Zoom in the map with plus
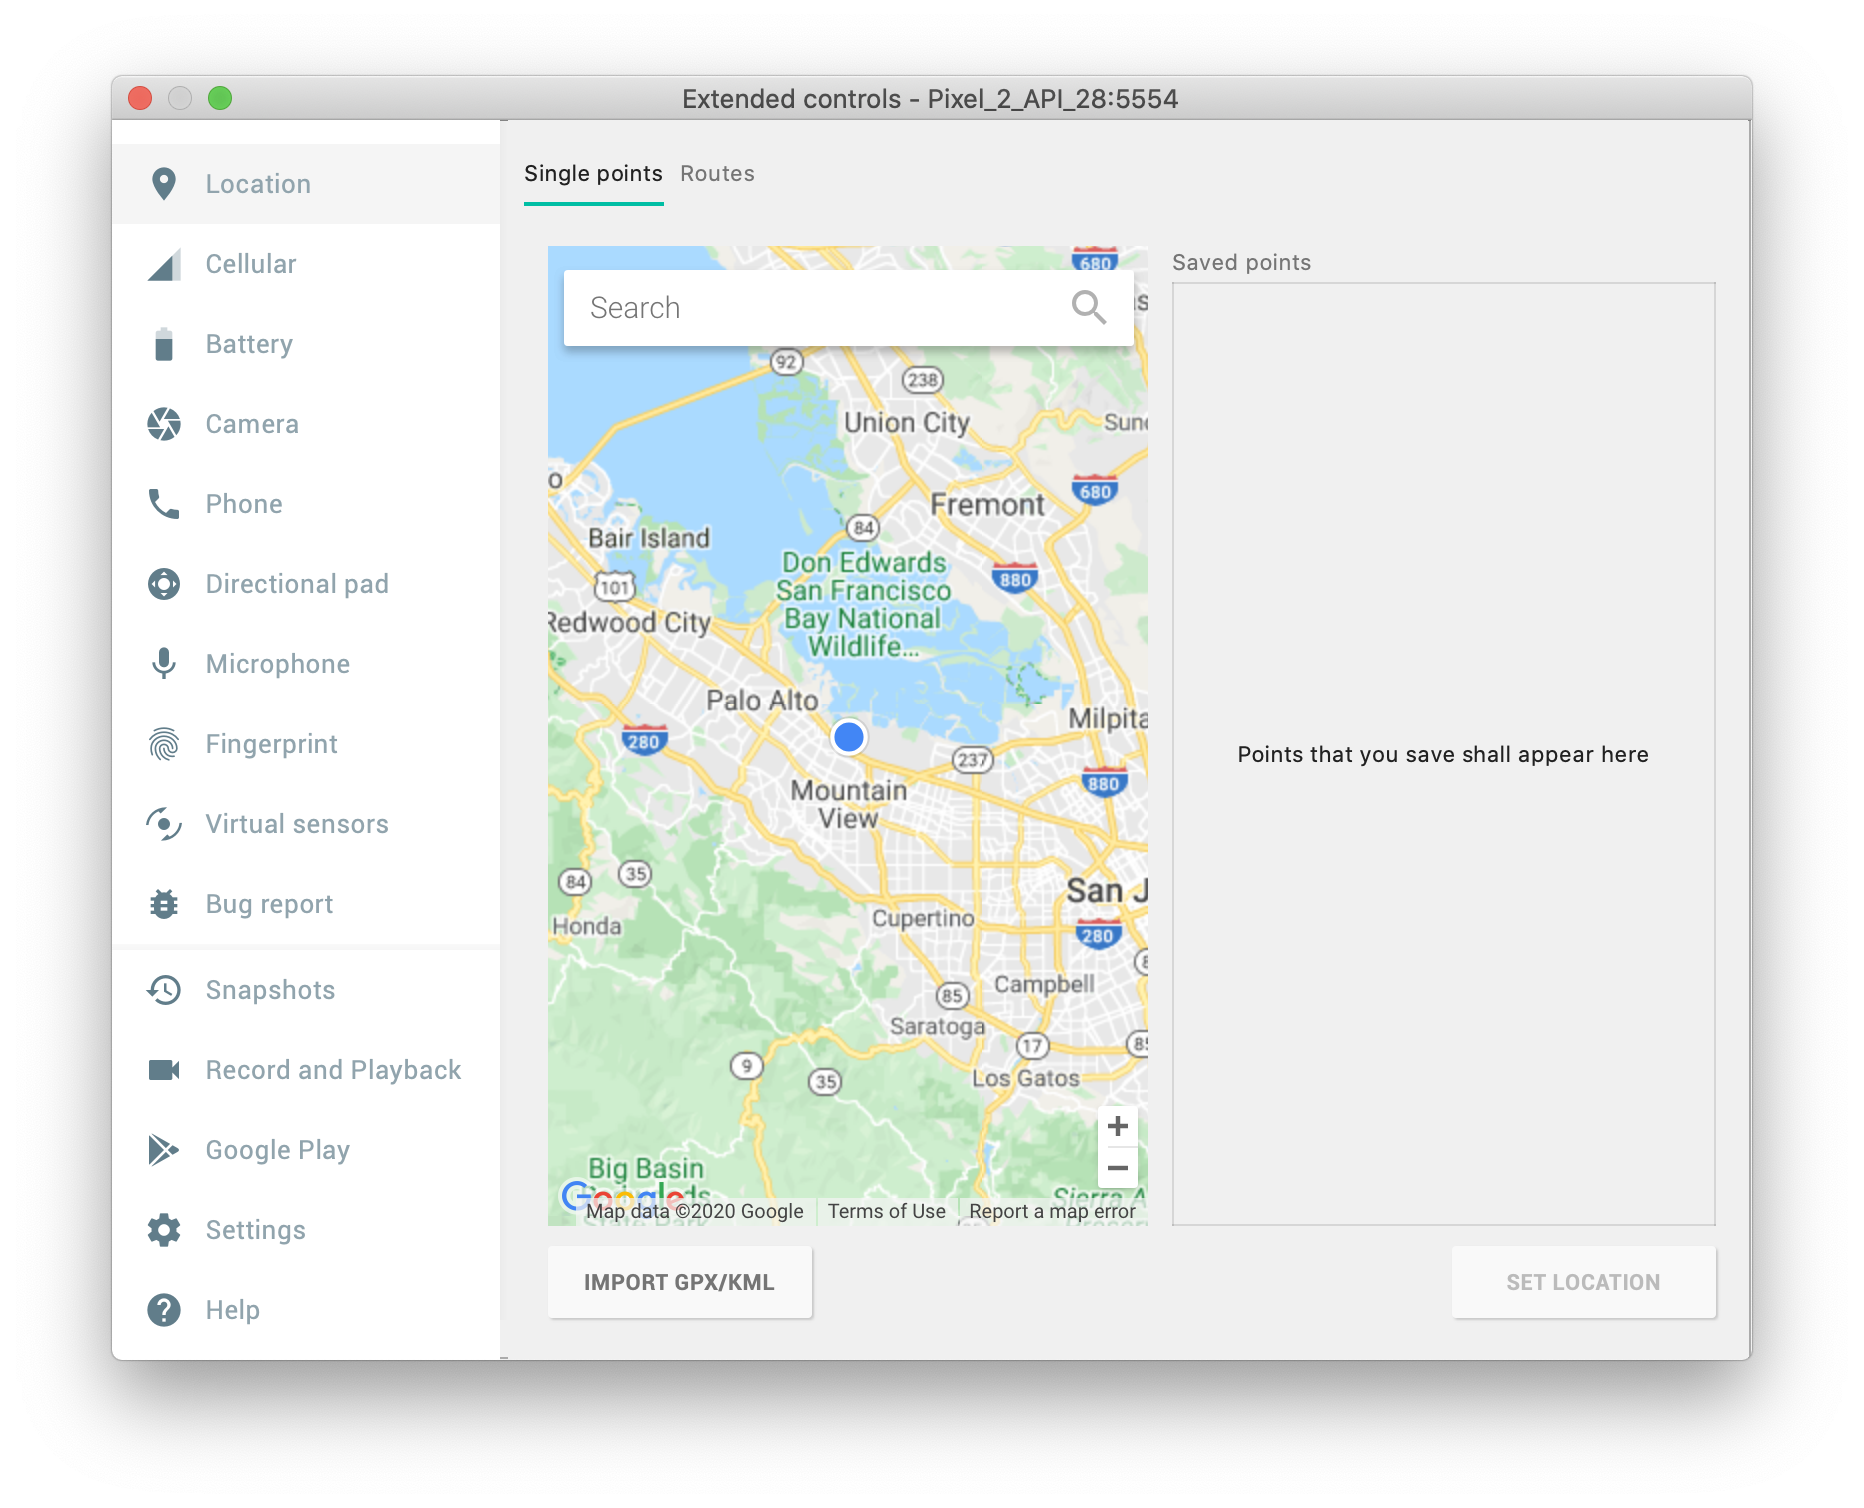 pos(1118,1126)
